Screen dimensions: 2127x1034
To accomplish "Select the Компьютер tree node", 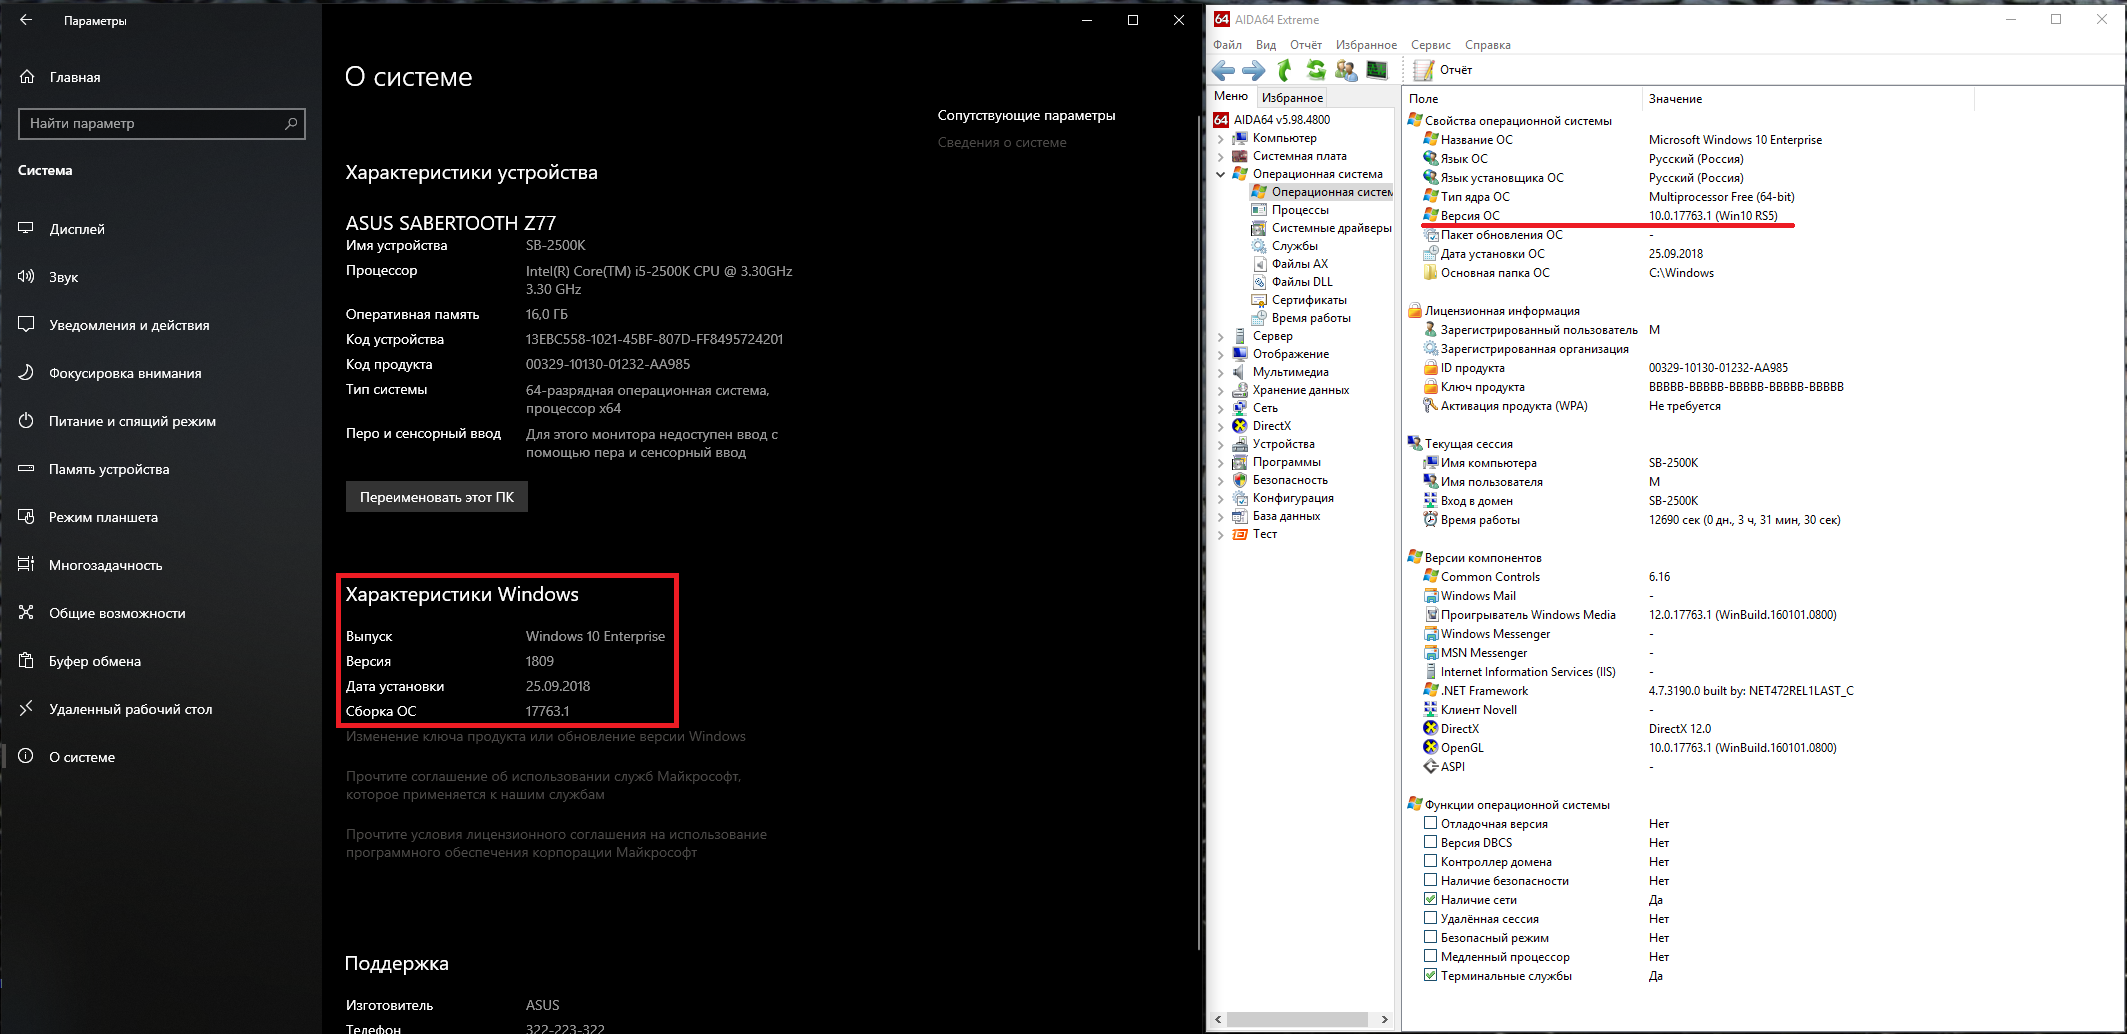I will point(1285,138).
